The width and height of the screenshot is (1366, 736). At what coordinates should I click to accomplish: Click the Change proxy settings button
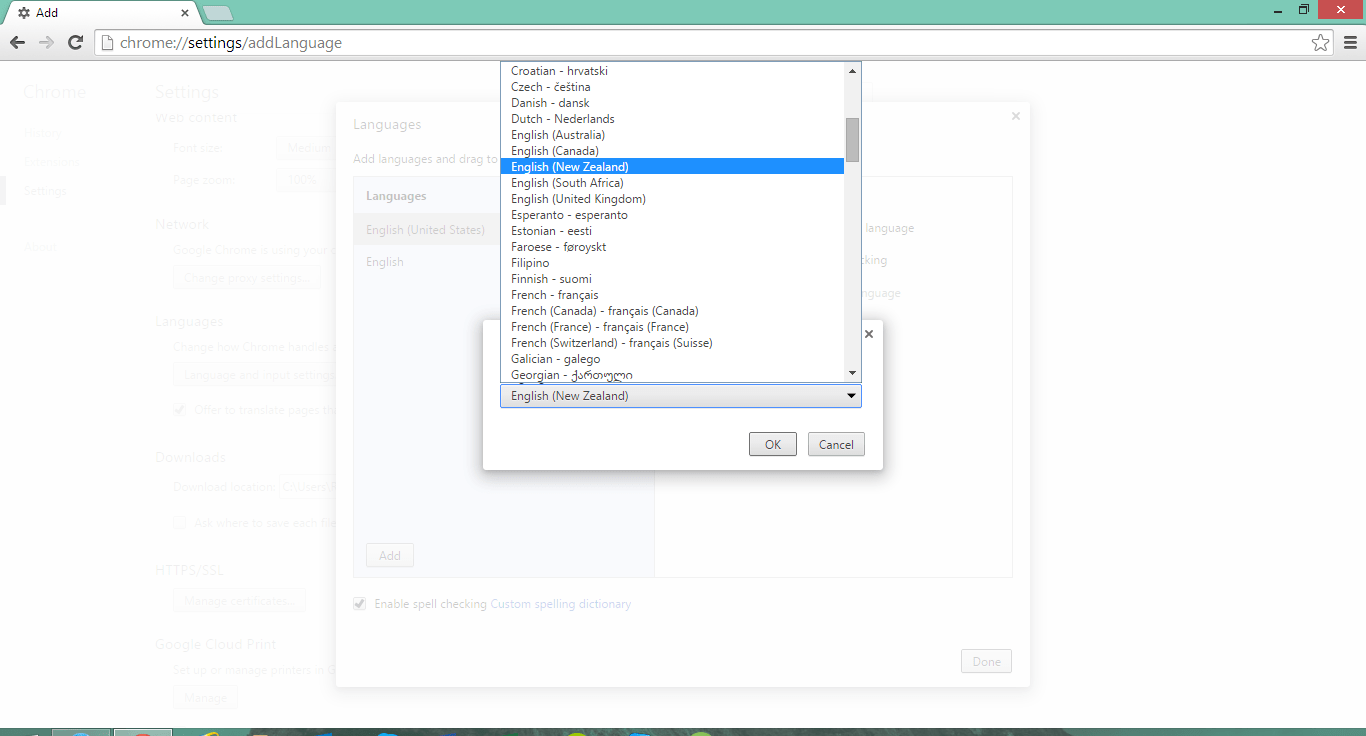pyautogui.click(x=246, y=278)
